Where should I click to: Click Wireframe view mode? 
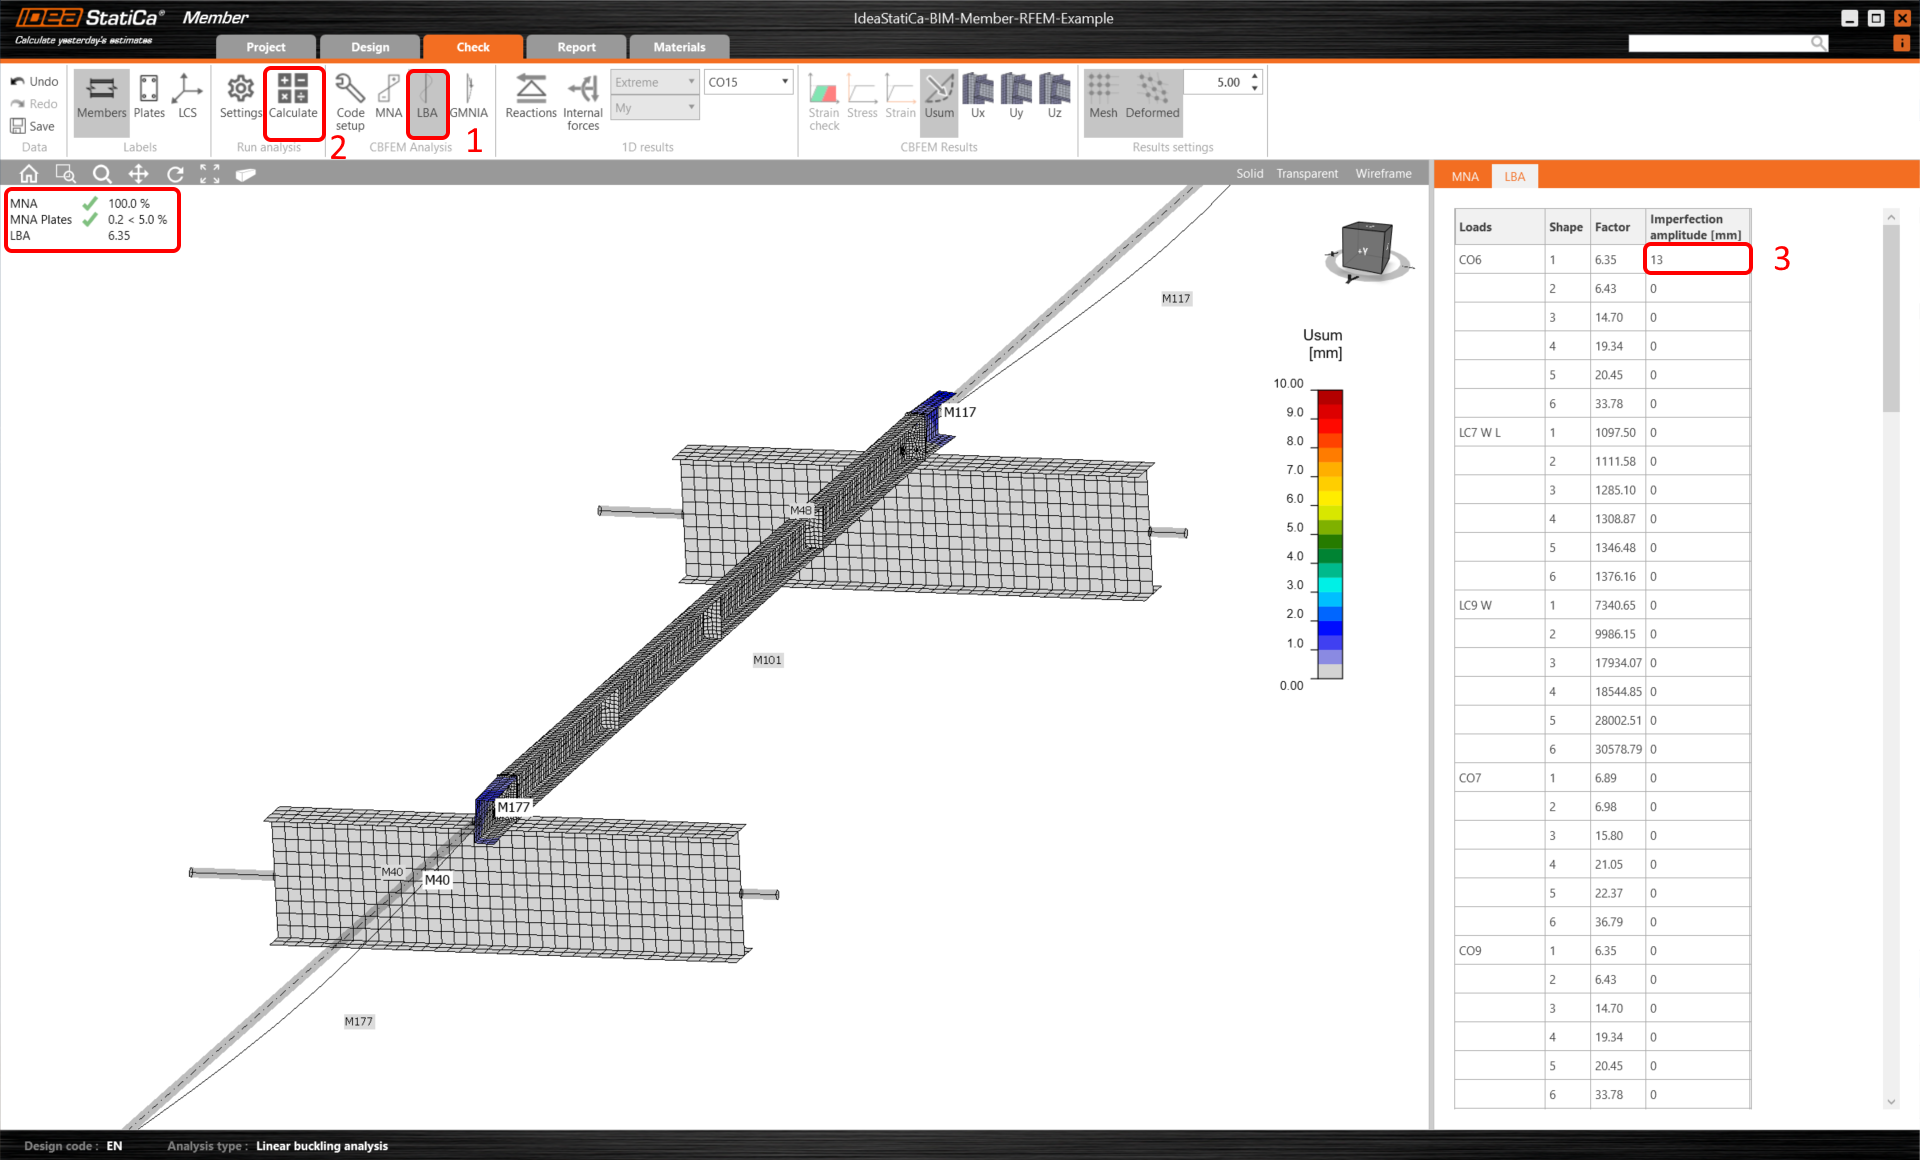pos(1383,172)
